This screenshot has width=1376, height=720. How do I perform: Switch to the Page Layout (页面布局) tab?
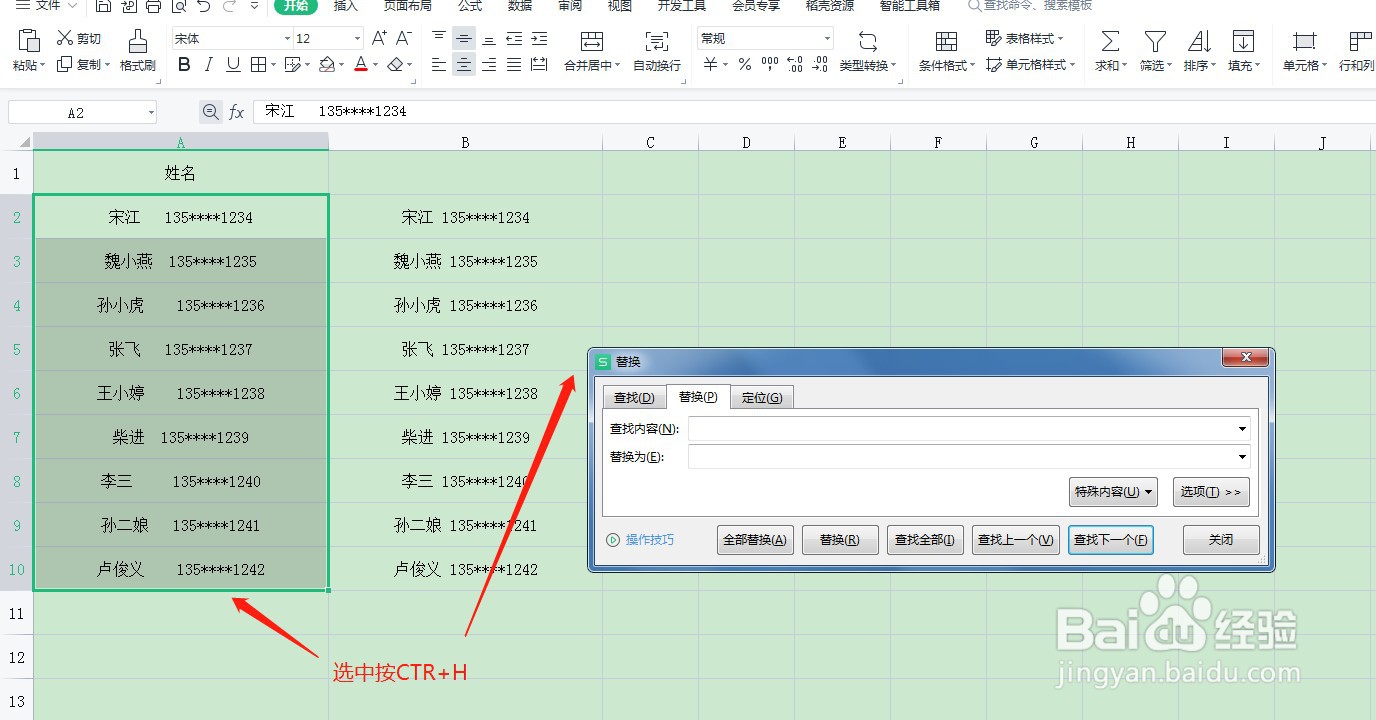click(408, 6)
